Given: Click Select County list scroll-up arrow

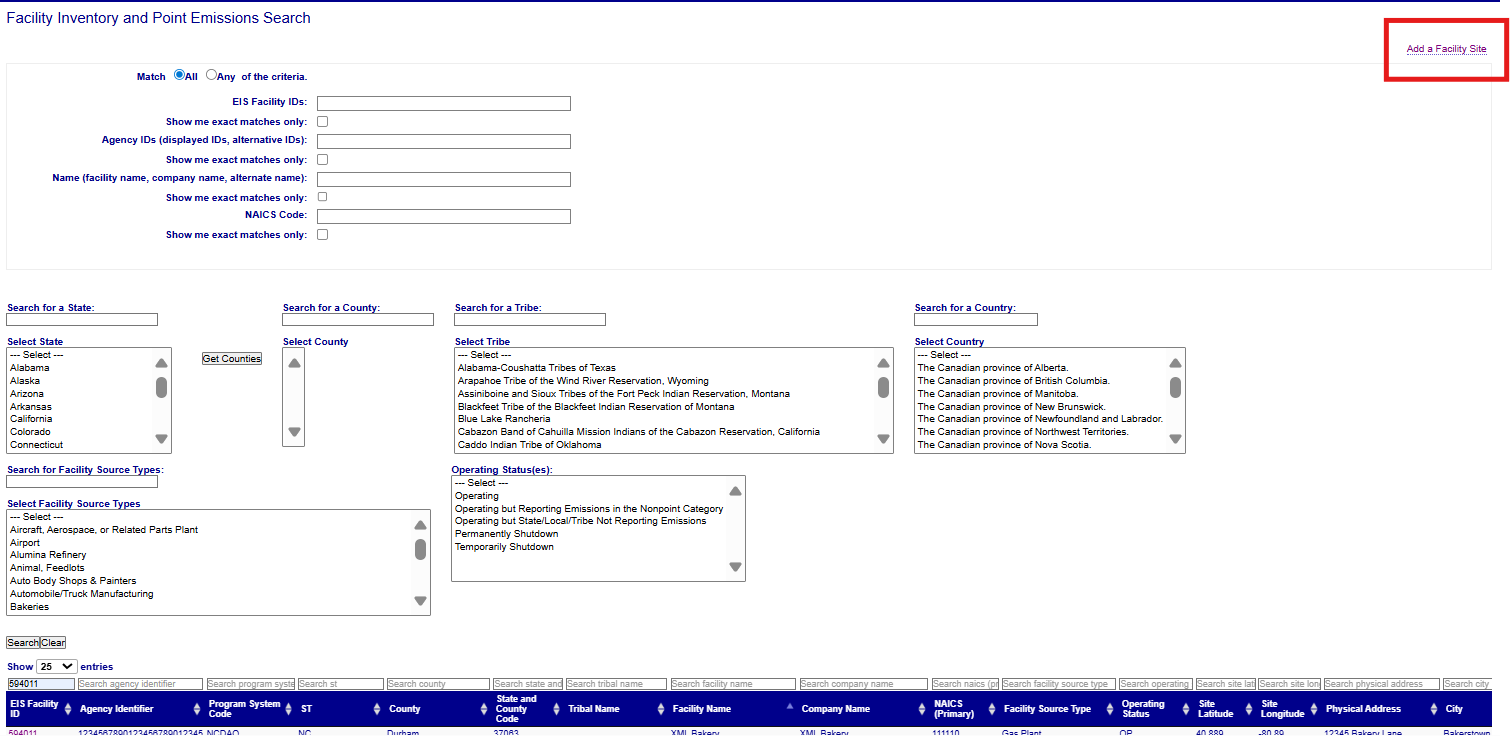Looking at the screenshot, I should click(294, 364).
